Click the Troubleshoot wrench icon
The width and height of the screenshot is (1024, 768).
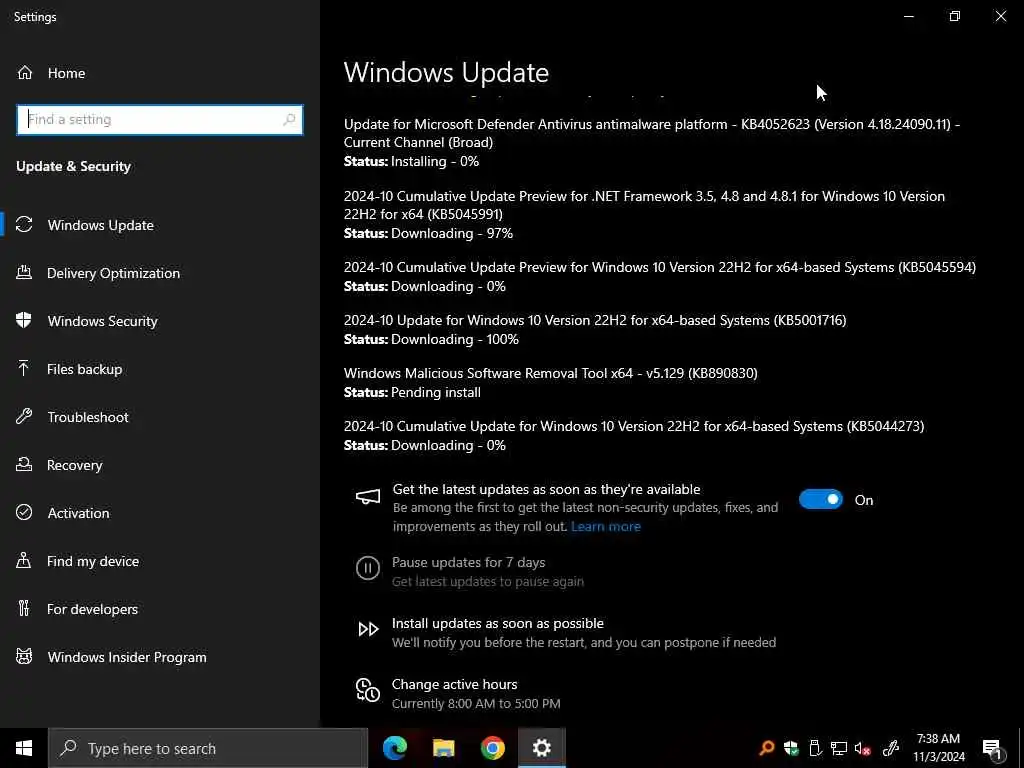pyautogui.click(x=24, y=417)
